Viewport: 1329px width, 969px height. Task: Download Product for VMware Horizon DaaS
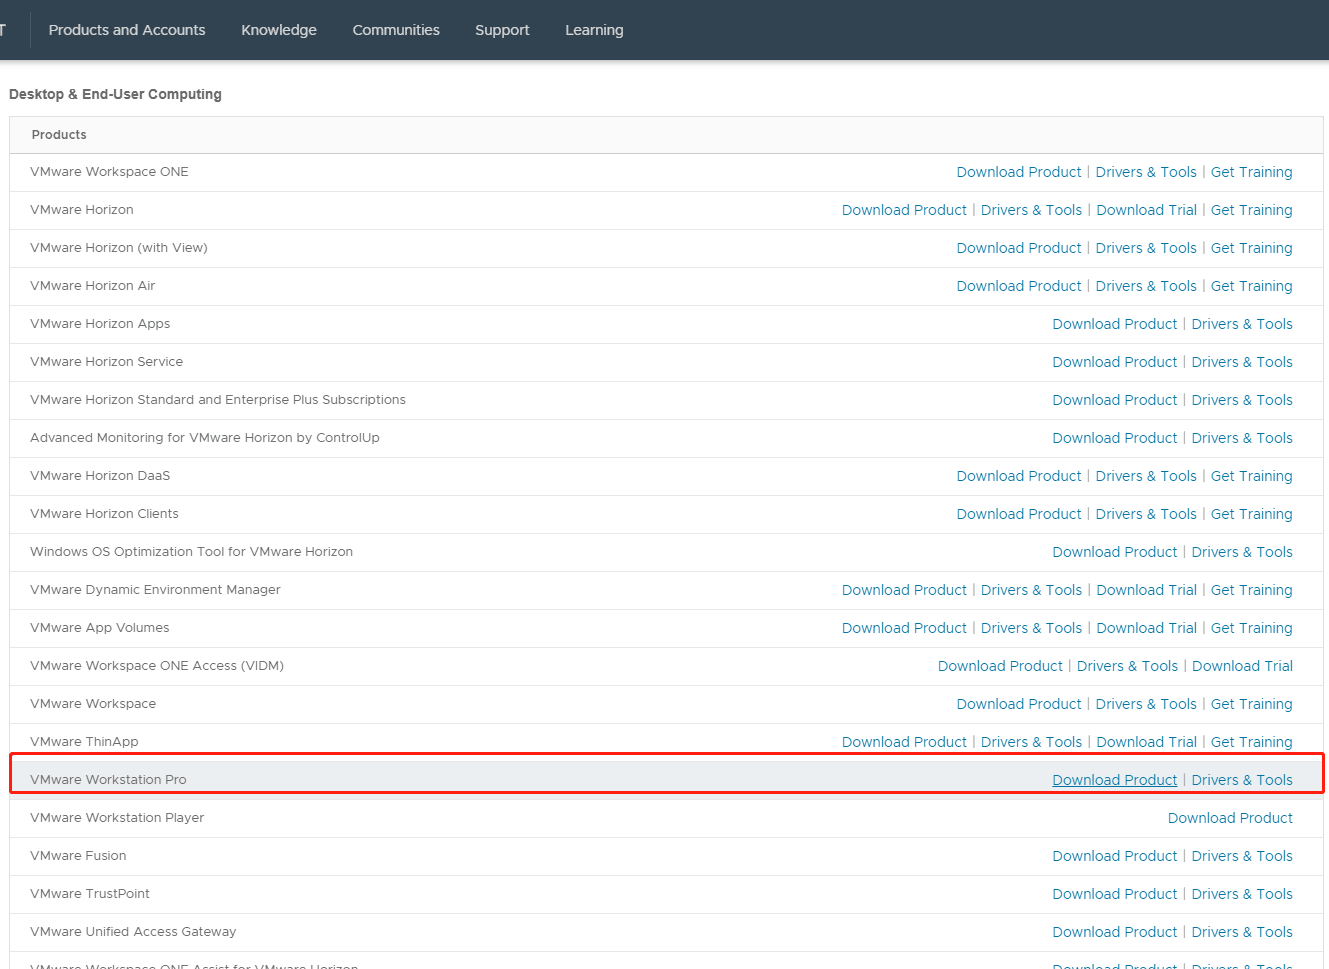tap(1019, 476)
